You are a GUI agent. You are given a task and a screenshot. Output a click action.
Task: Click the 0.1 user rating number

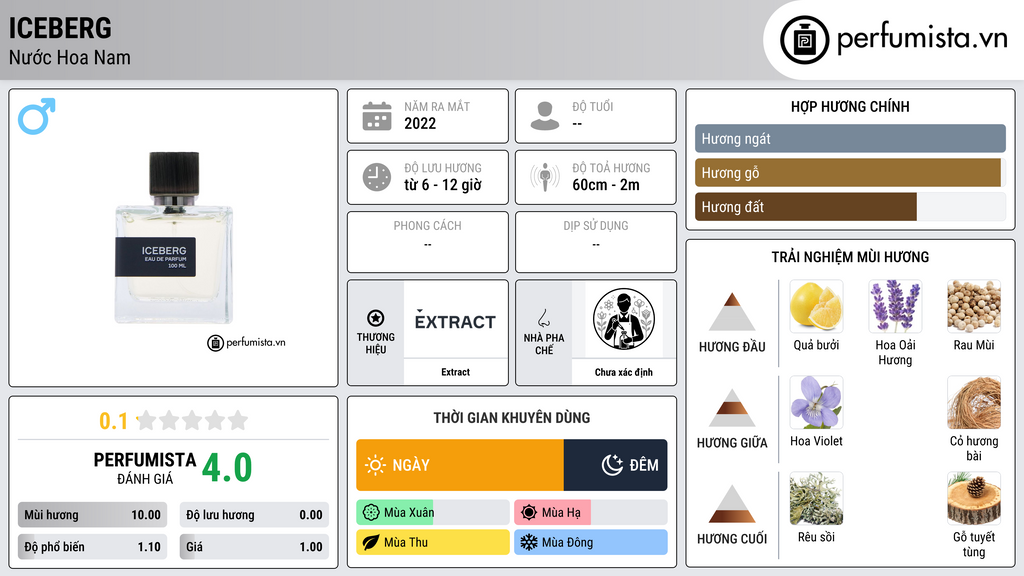click(114, 421)
